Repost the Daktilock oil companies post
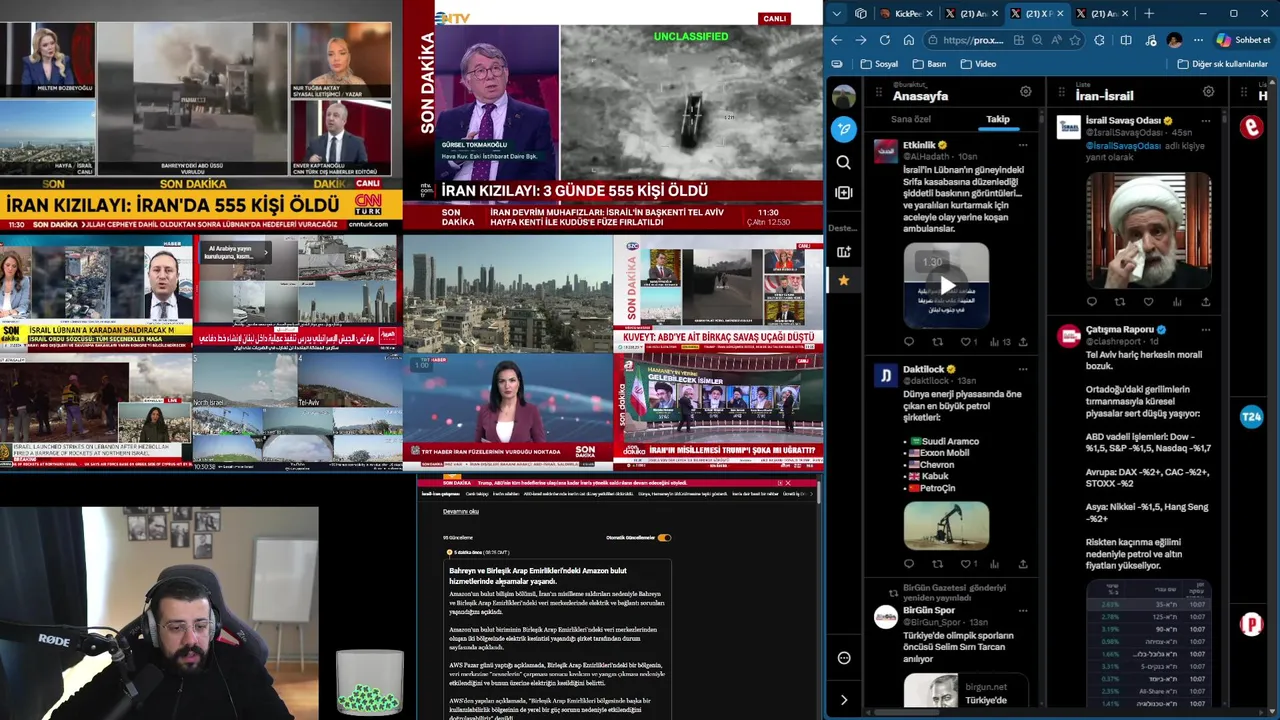 click(x=937, y=564)
